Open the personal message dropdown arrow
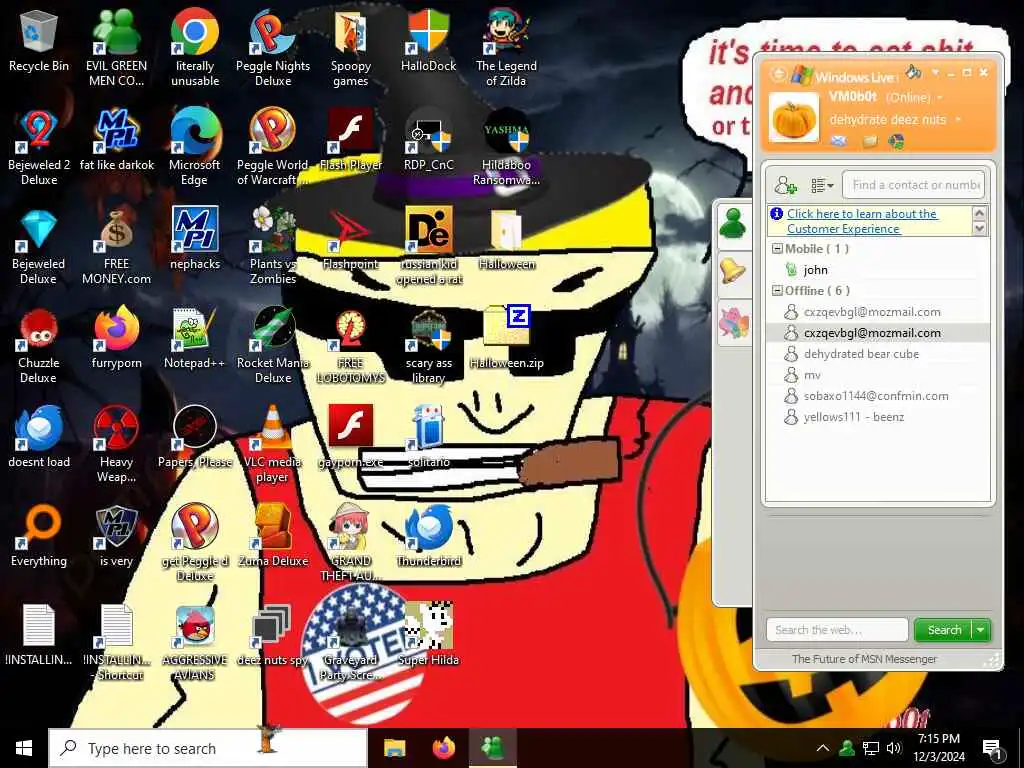1024x768 pixels. [x=958, y=120]
